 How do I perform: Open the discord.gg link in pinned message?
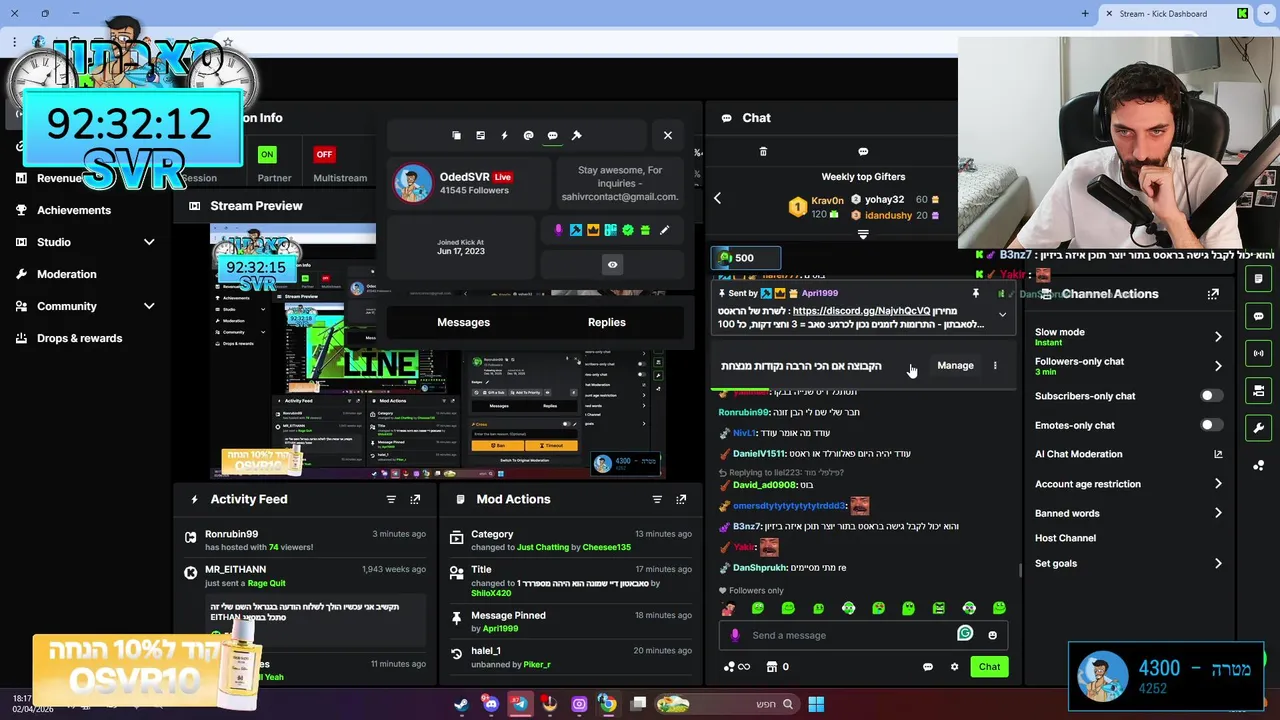861,311
